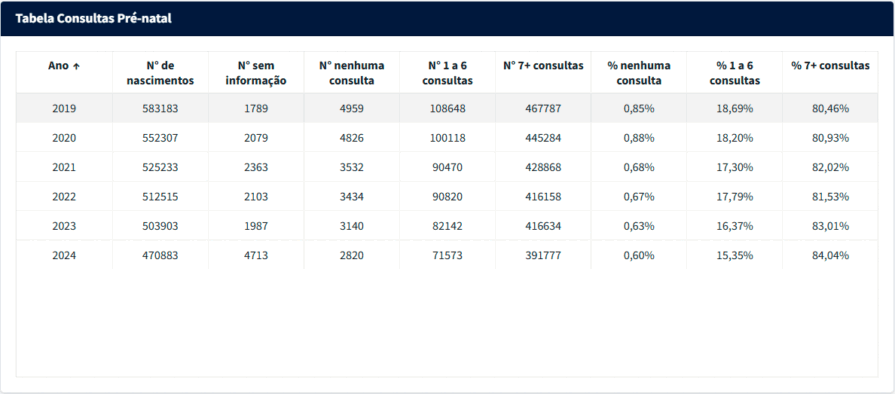Select the 2019 row year cell
Viewport: 895px width, 394px height.
(64, 108)
